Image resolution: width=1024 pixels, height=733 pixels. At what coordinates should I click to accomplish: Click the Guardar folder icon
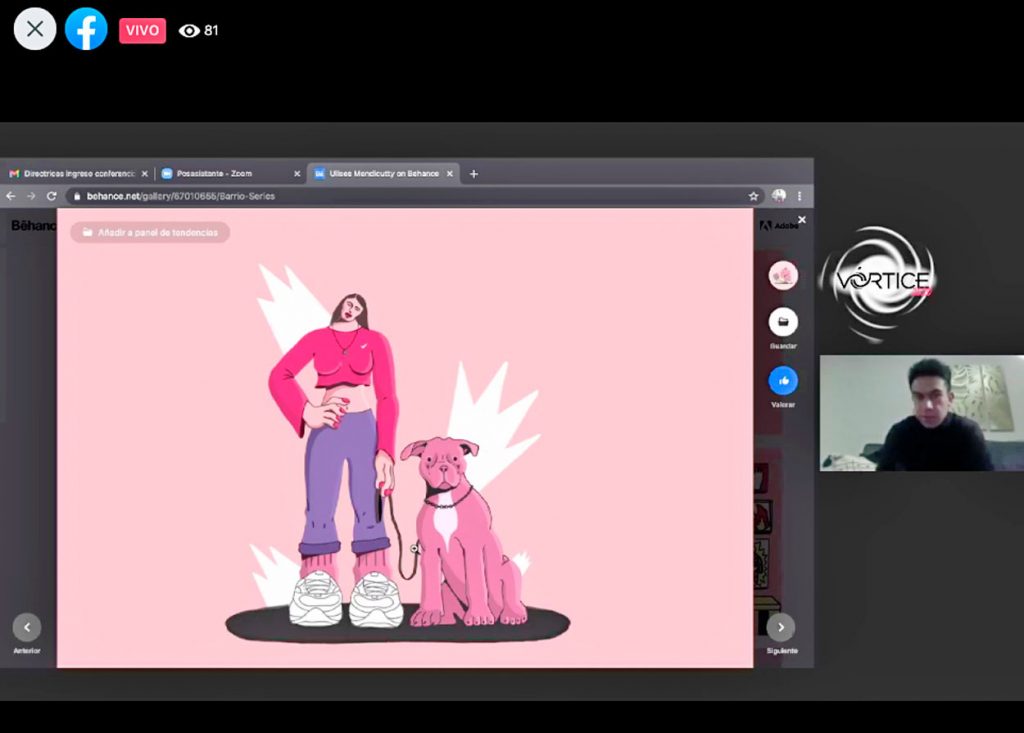pyautogui.click(x=783, y=321)
